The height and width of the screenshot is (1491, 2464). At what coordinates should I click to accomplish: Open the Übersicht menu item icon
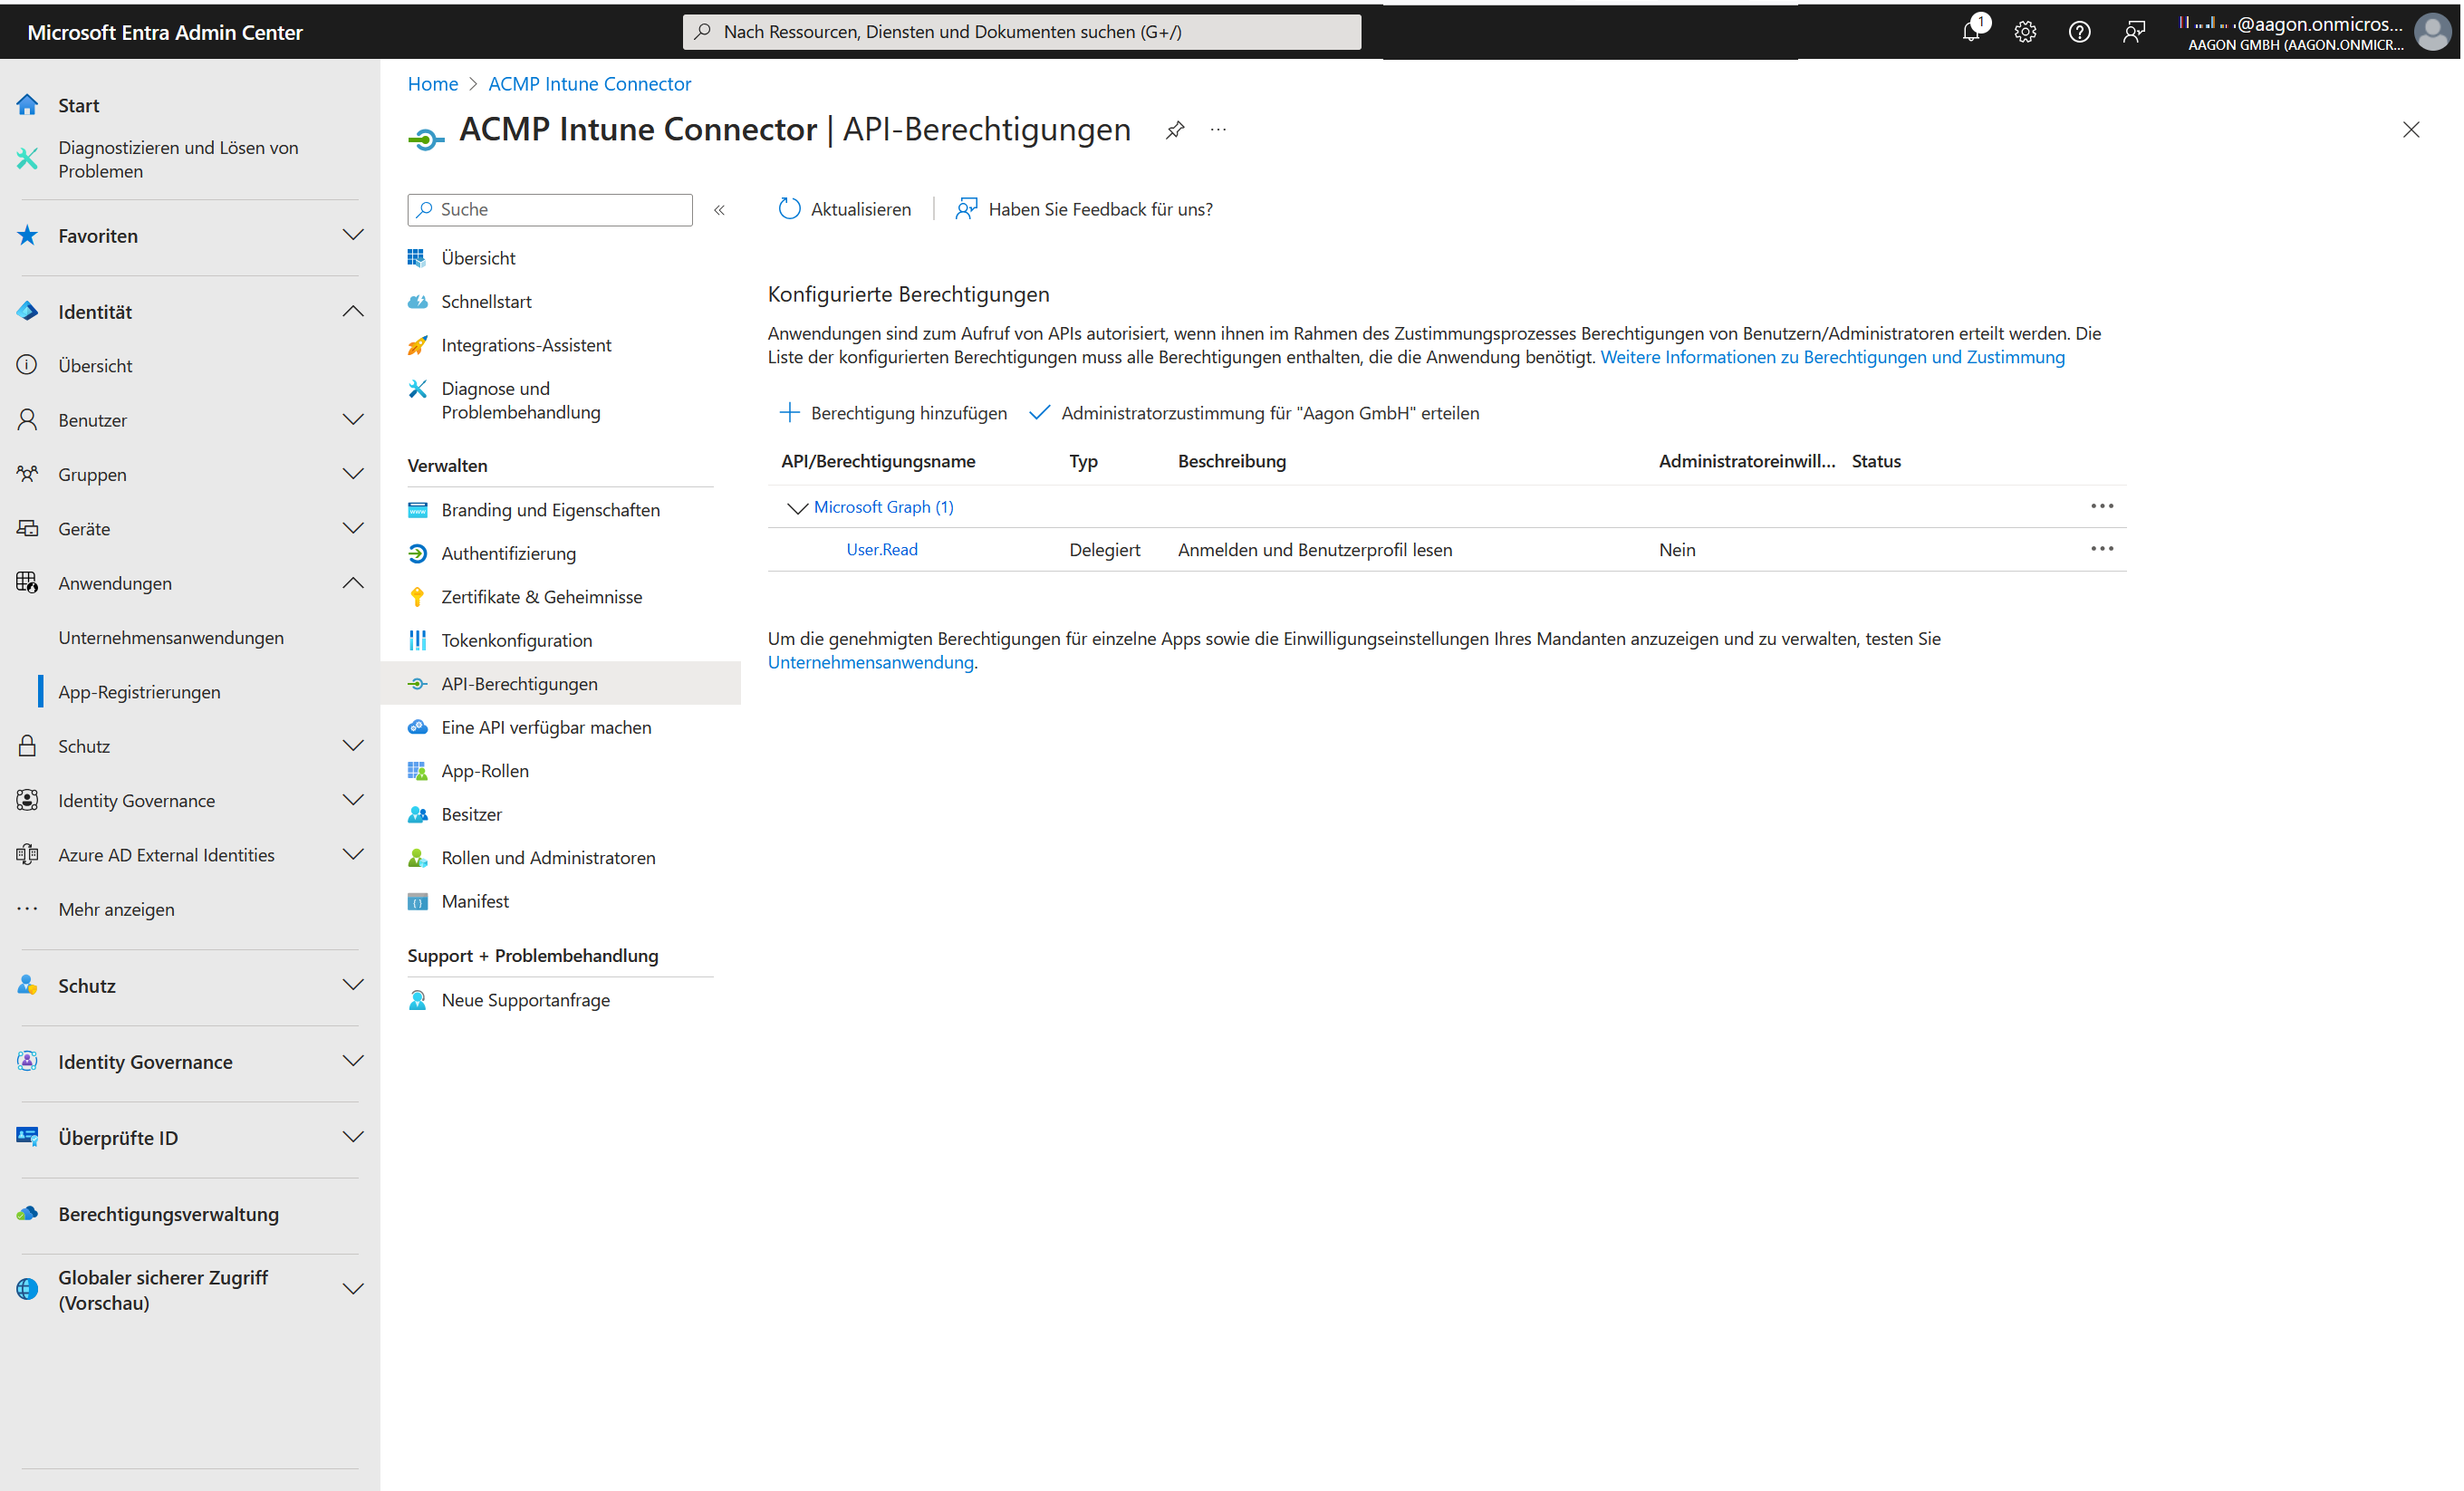[x=417, y=258]
